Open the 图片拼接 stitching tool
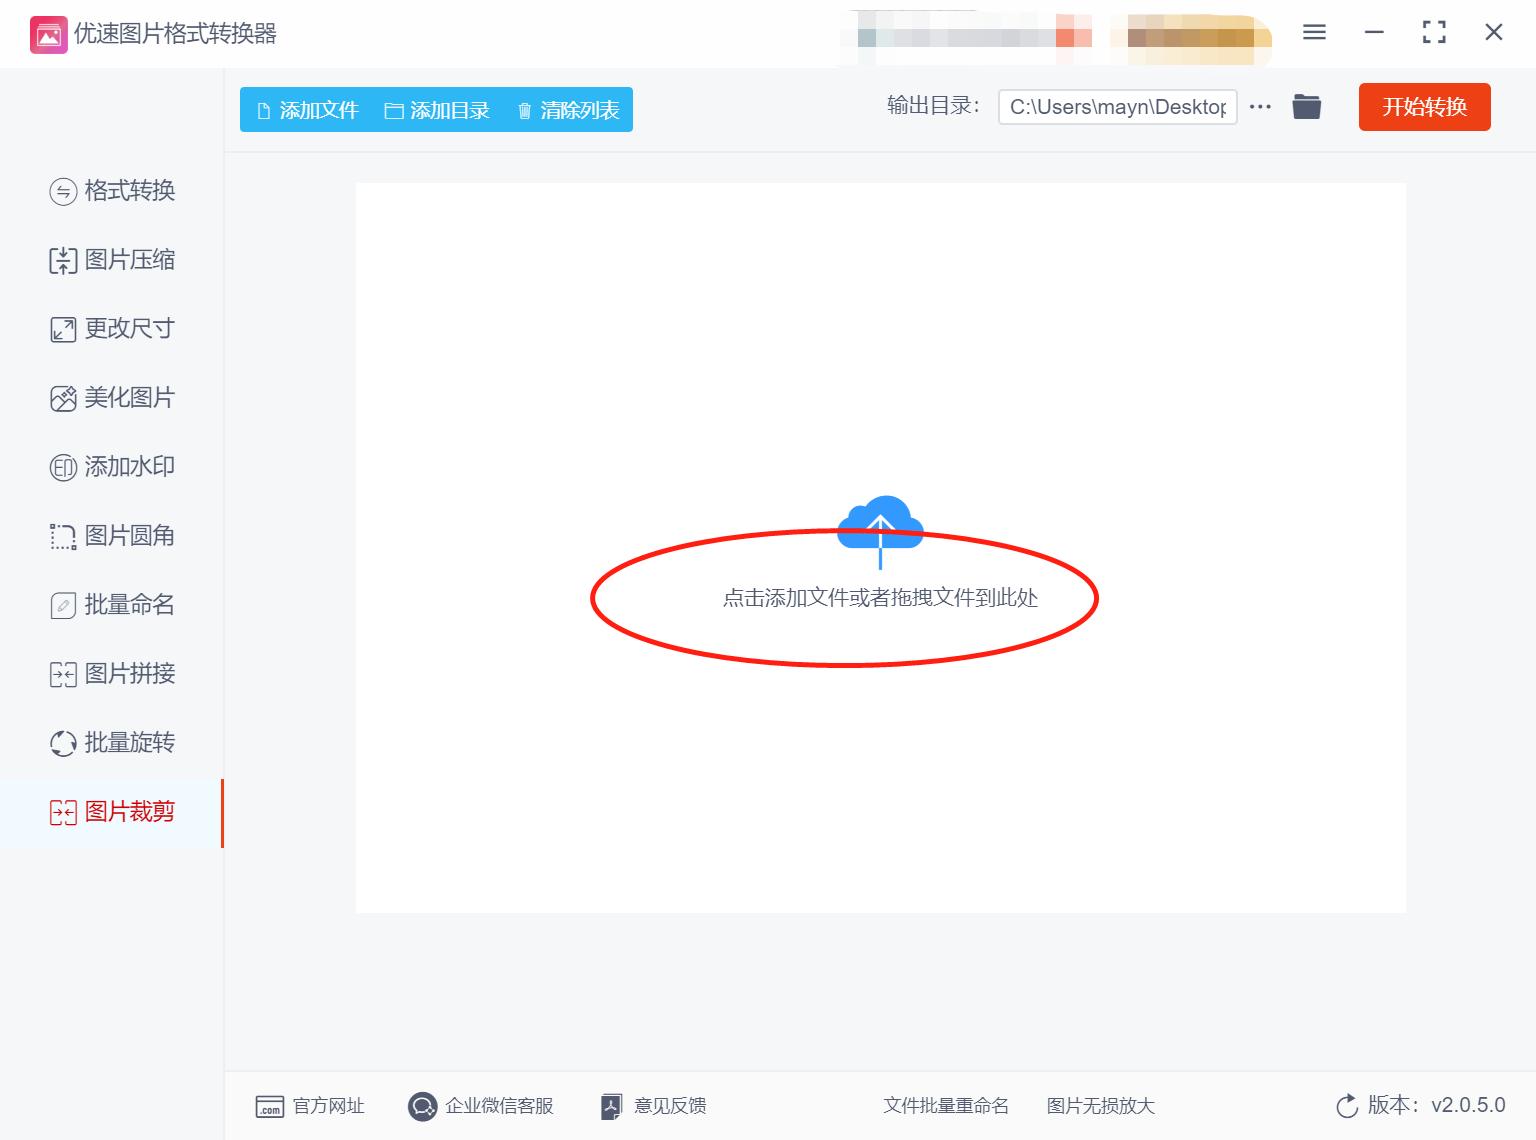1536x1140 pixels. (x=112, y=673)
